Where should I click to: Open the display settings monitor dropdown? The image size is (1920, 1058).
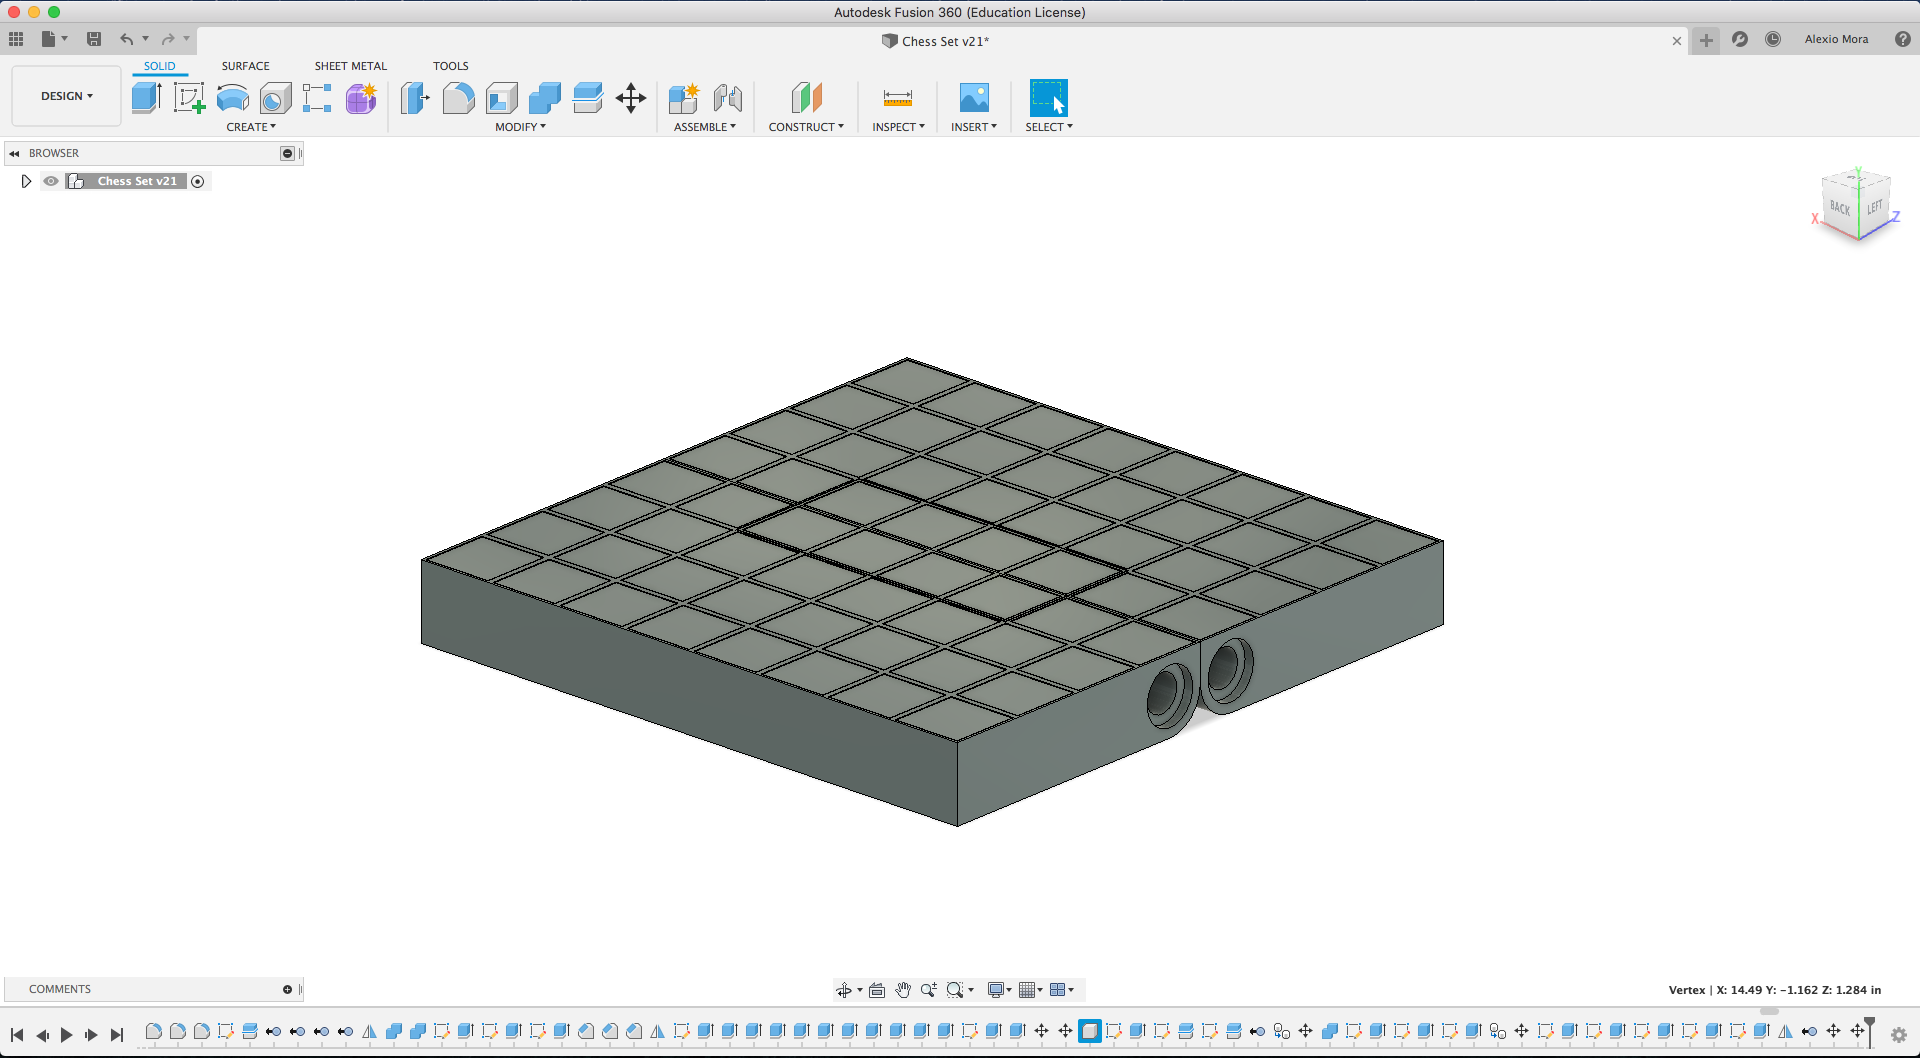(x=1000, y=990)
